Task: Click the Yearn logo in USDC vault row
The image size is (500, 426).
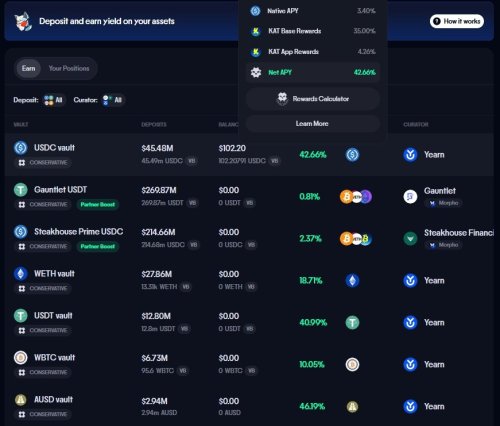Action: [x=410, y=155]
